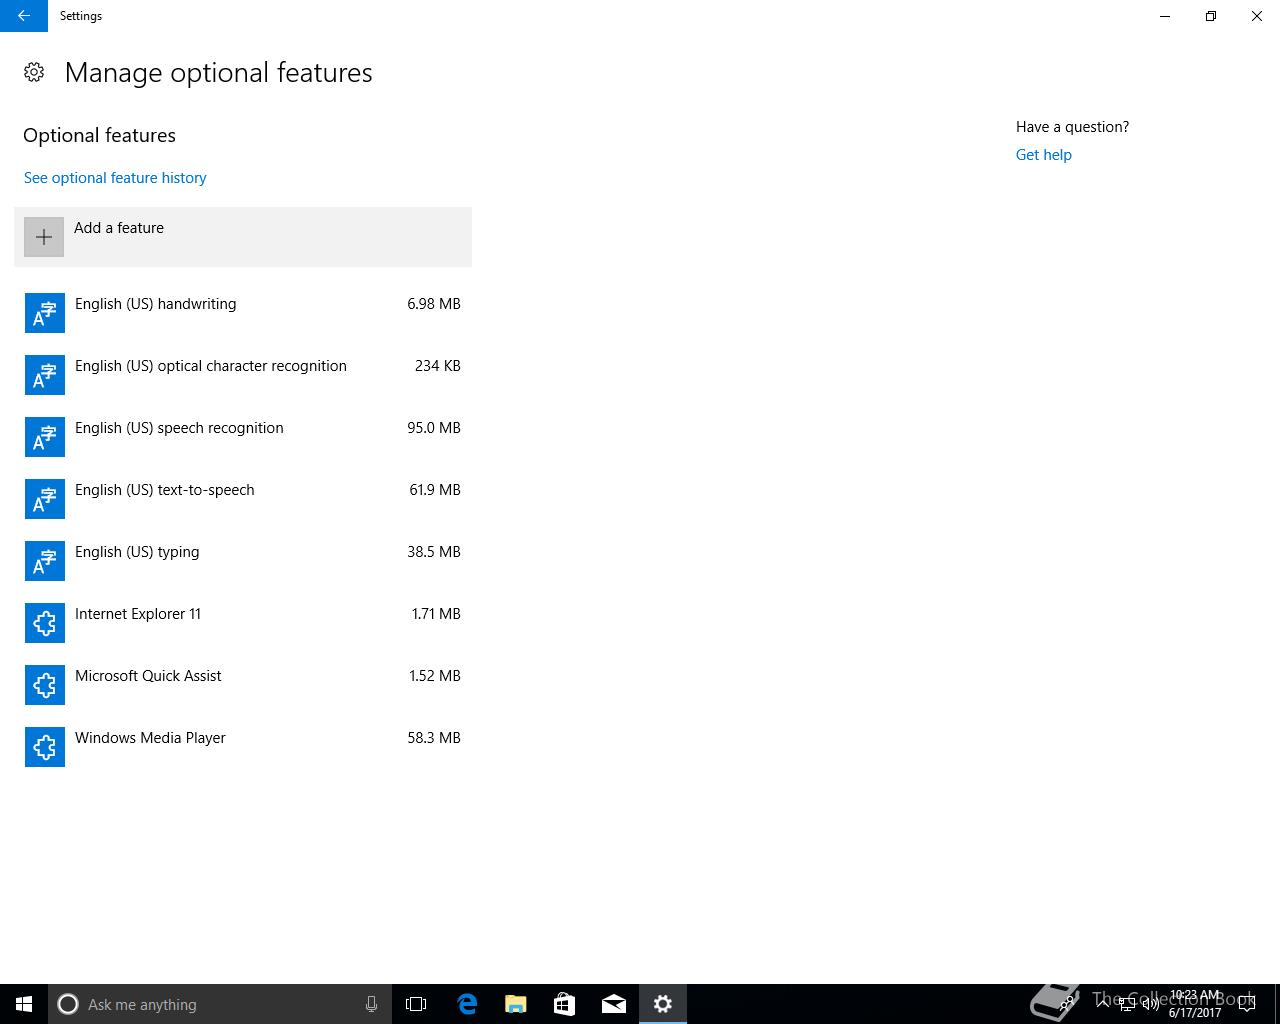The height and width of the screenshot is (1024, 1280).
Task: Click the Settings gear in the taskbar
Action: click(x=662, y=1004)
